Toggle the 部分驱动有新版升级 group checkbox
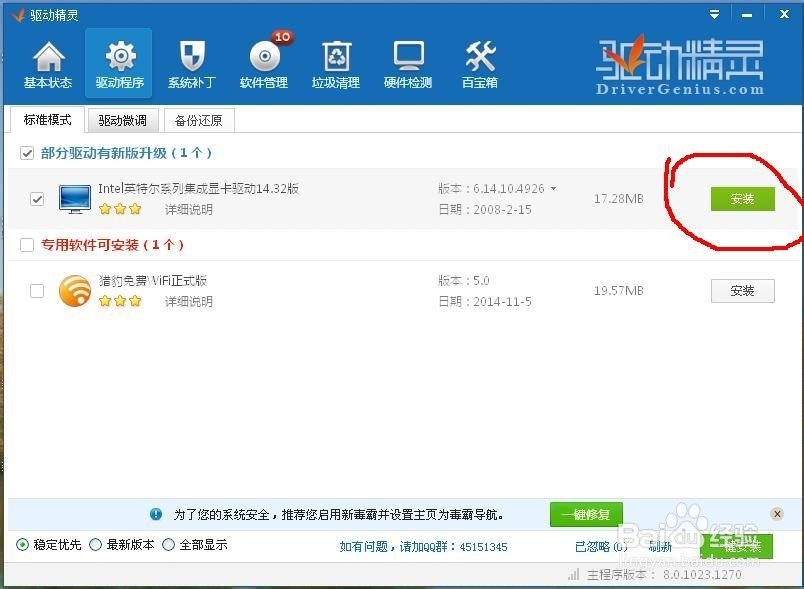804x589 pixels. point(27,153)
